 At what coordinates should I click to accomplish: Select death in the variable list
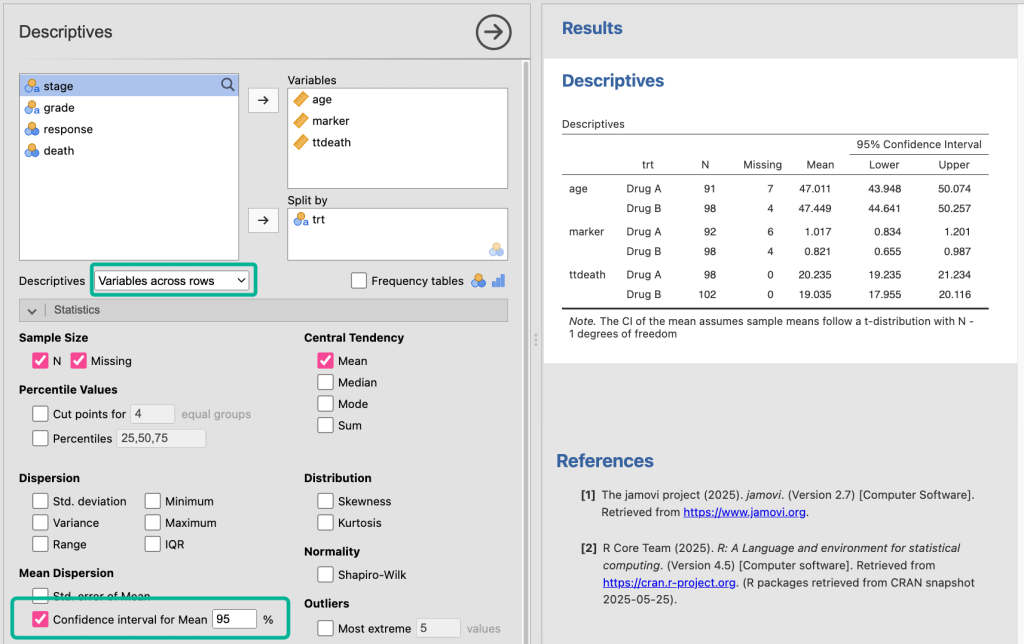(129, 151)
